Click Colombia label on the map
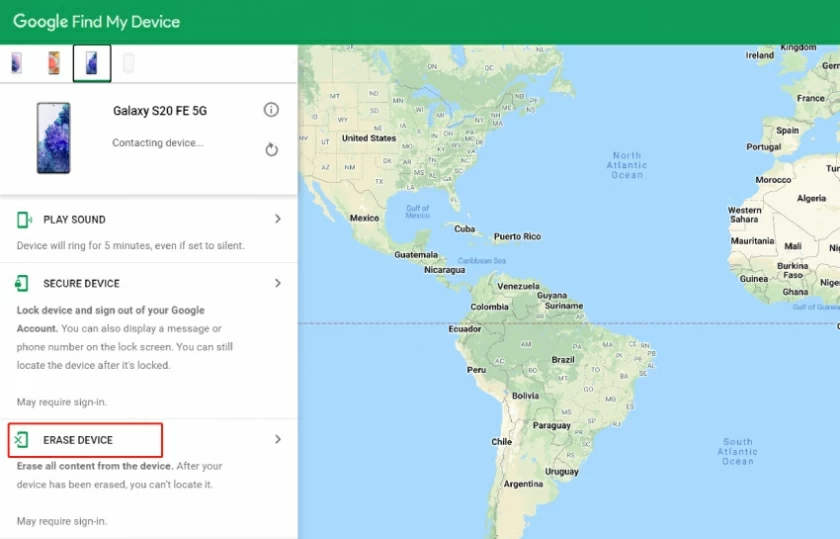Screen dimensions: 840x539 point(489,307)
